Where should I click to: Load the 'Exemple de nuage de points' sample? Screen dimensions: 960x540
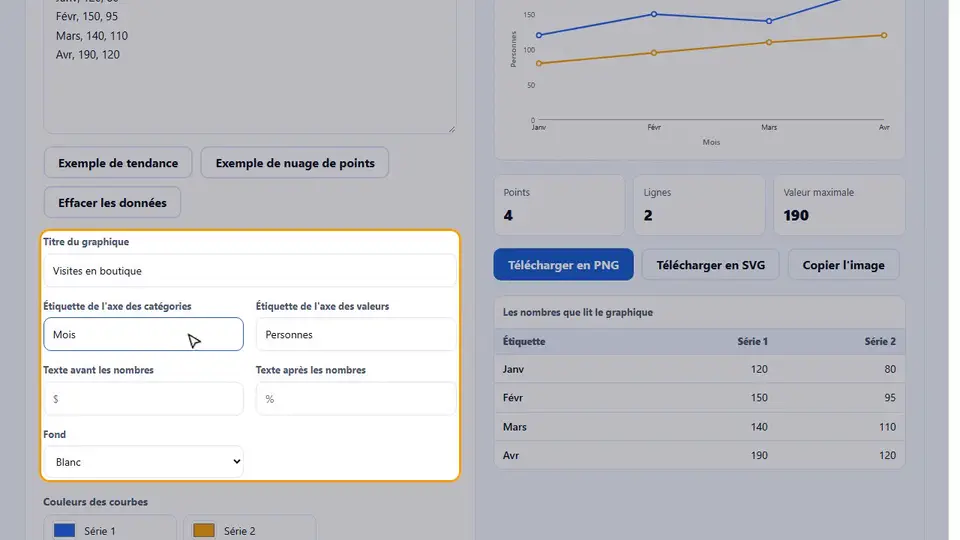294,163
